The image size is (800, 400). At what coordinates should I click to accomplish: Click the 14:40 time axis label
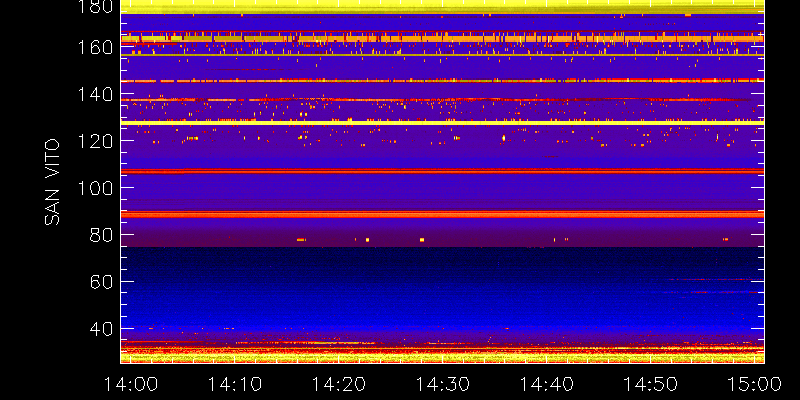click(x=547, y=384)
